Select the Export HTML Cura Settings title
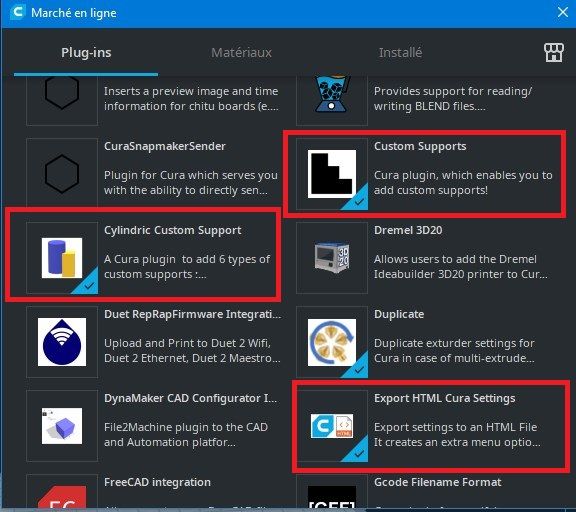This screenshot has width=576, height=512. click(x=444, y=399)
